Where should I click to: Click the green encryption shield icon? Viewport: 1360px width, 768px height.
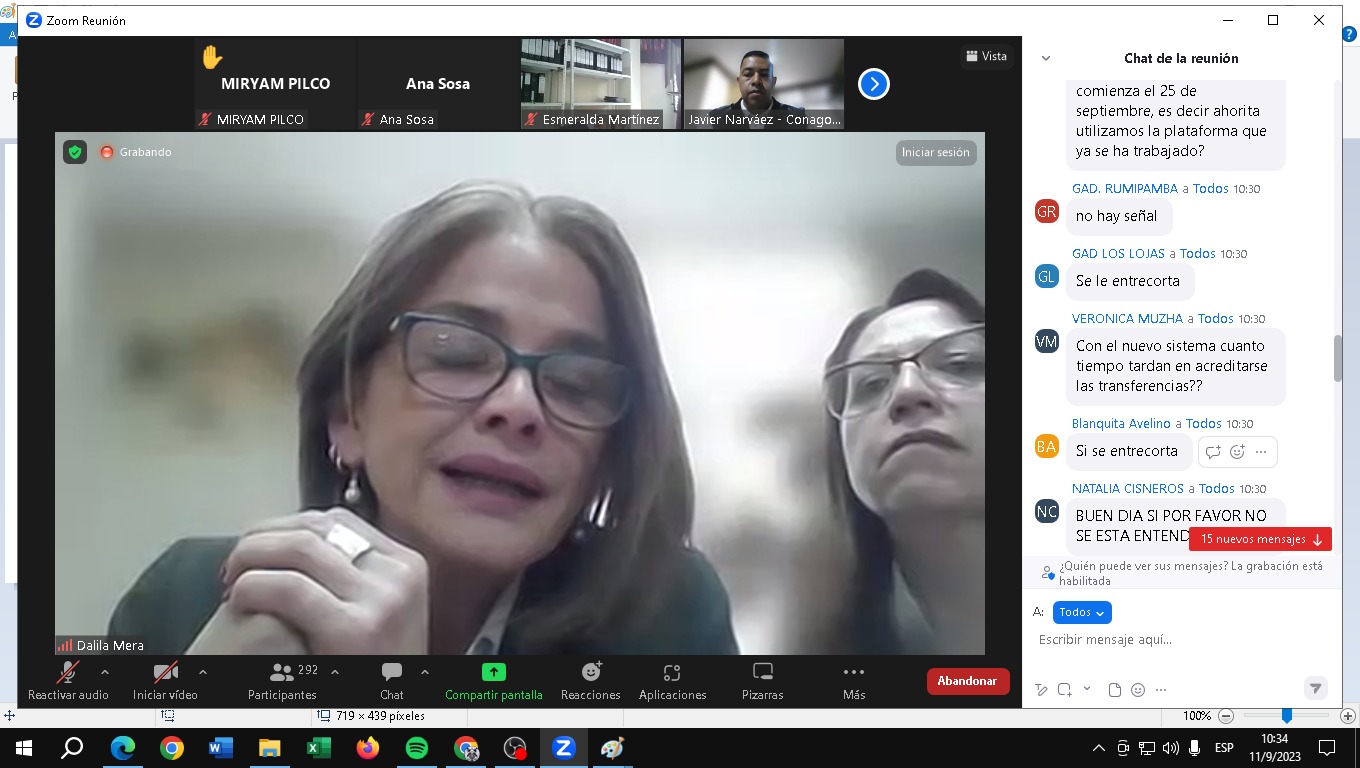pyautogui.click(x=75, y=152)
